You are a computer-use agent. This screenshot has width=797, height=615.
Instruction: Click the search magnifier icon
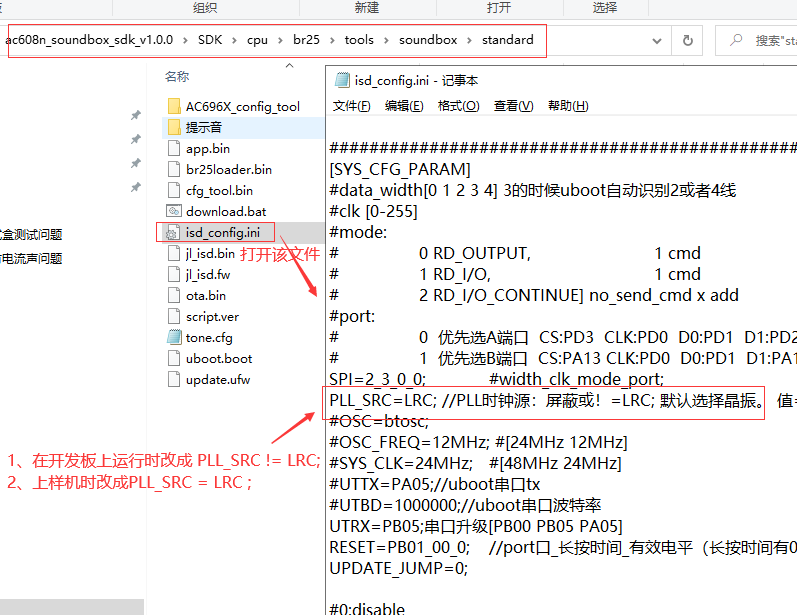pyautogui.click(x=736, y=40)
